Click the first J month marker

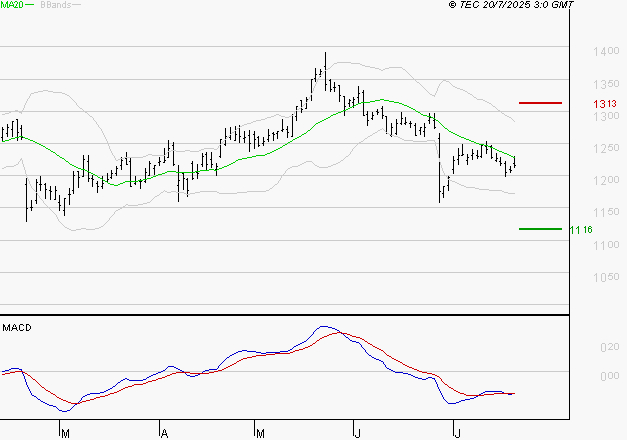(357, 434)
